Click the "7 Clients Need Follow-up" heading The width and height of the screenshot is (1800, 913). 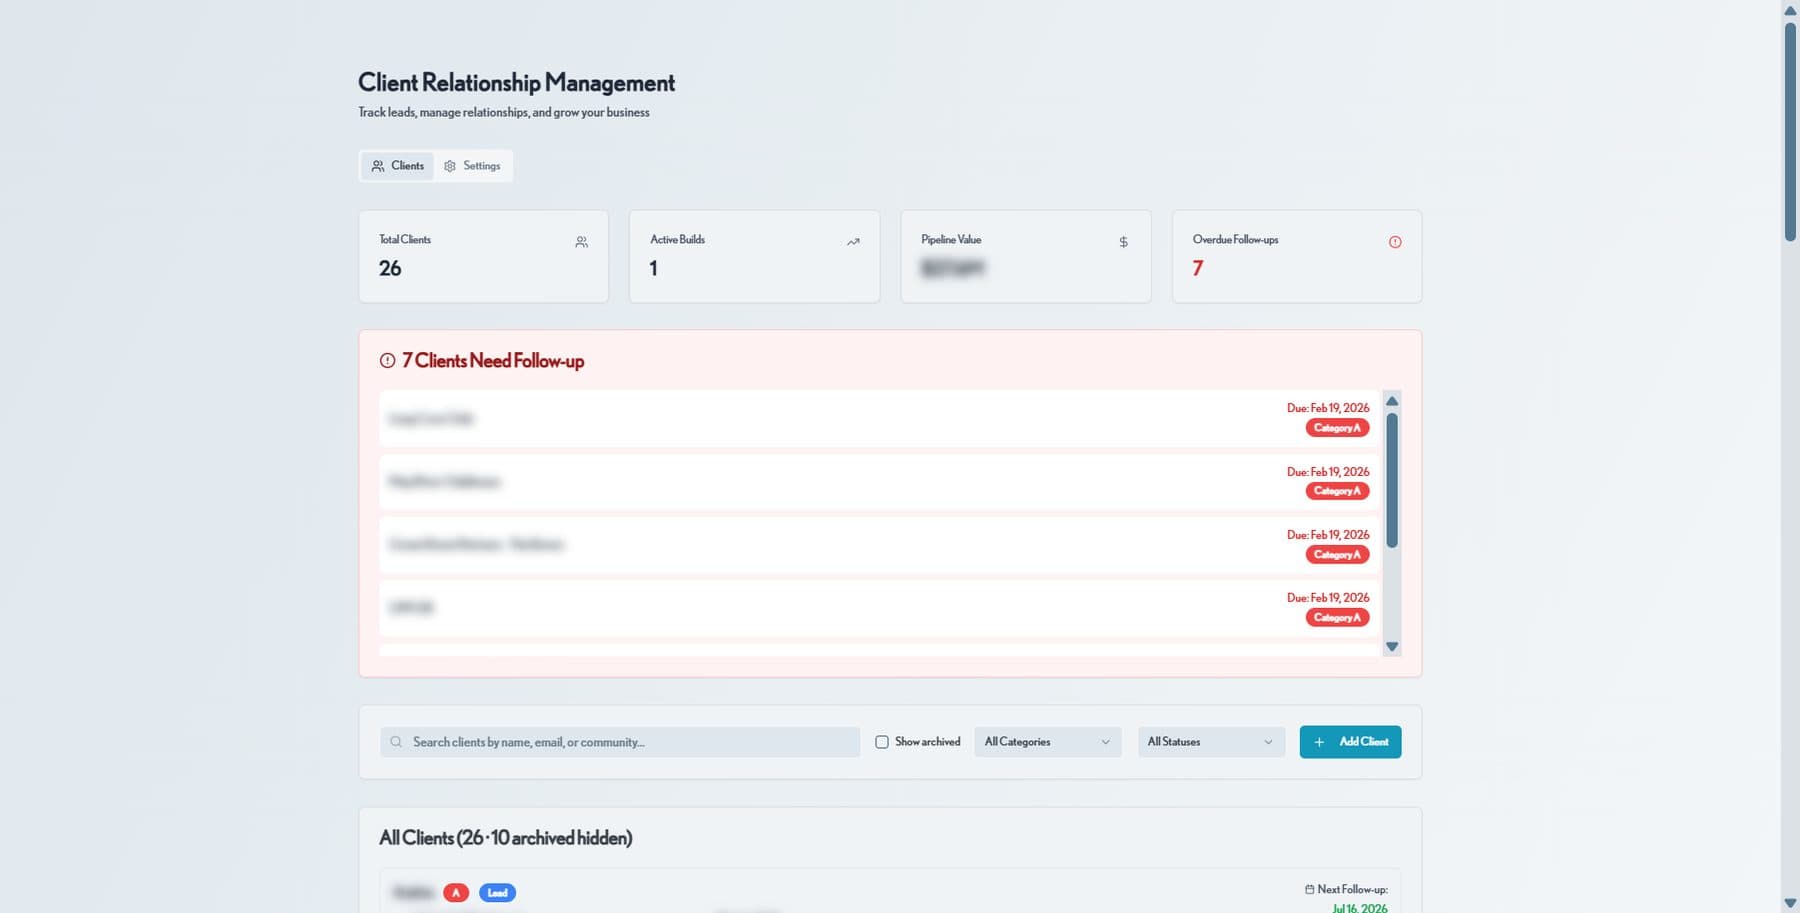(493, 361)
